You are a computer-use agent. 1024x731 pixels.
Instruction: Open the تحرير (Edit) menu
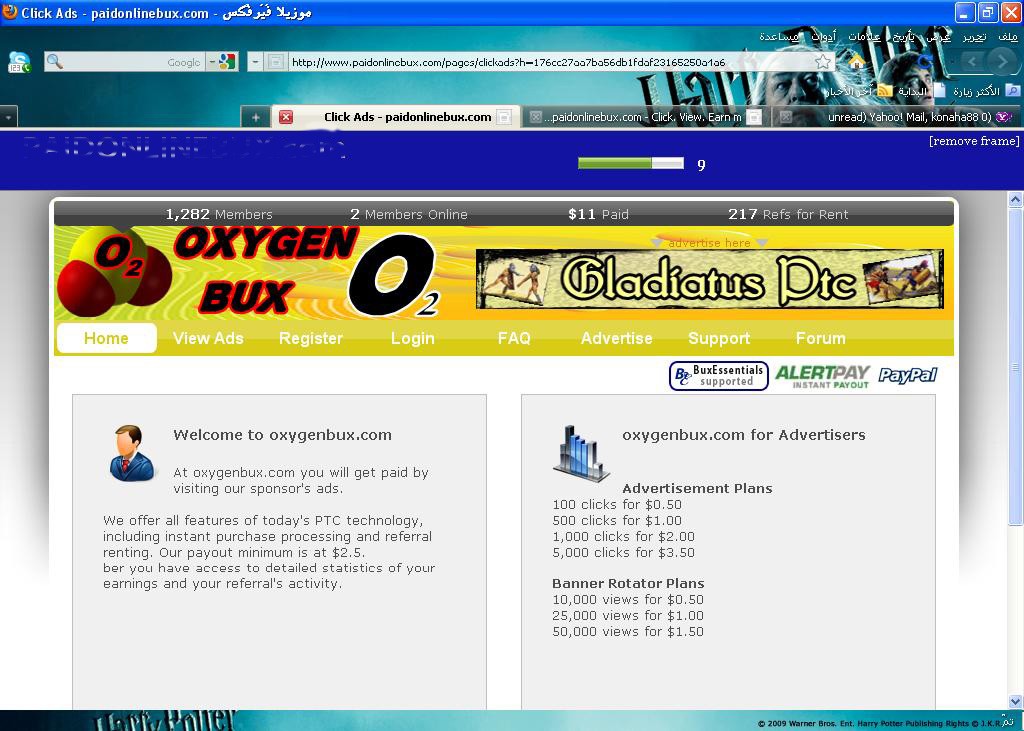click(974, 37)
